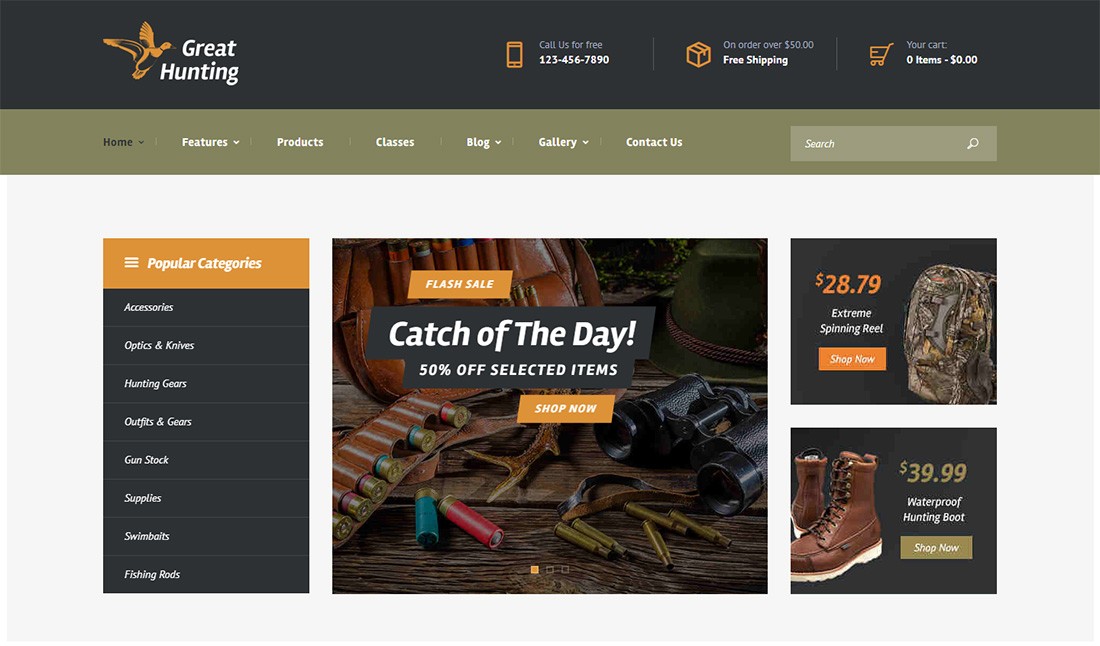Click the search magnifier icon
Screen dimensions: 1100x646
click(972, 144)
